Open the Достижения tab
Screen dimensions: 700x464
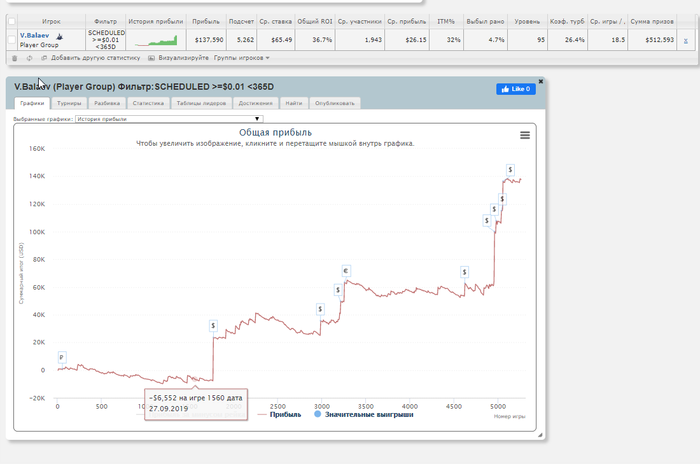pyautogui.click(x=255, y=103)
